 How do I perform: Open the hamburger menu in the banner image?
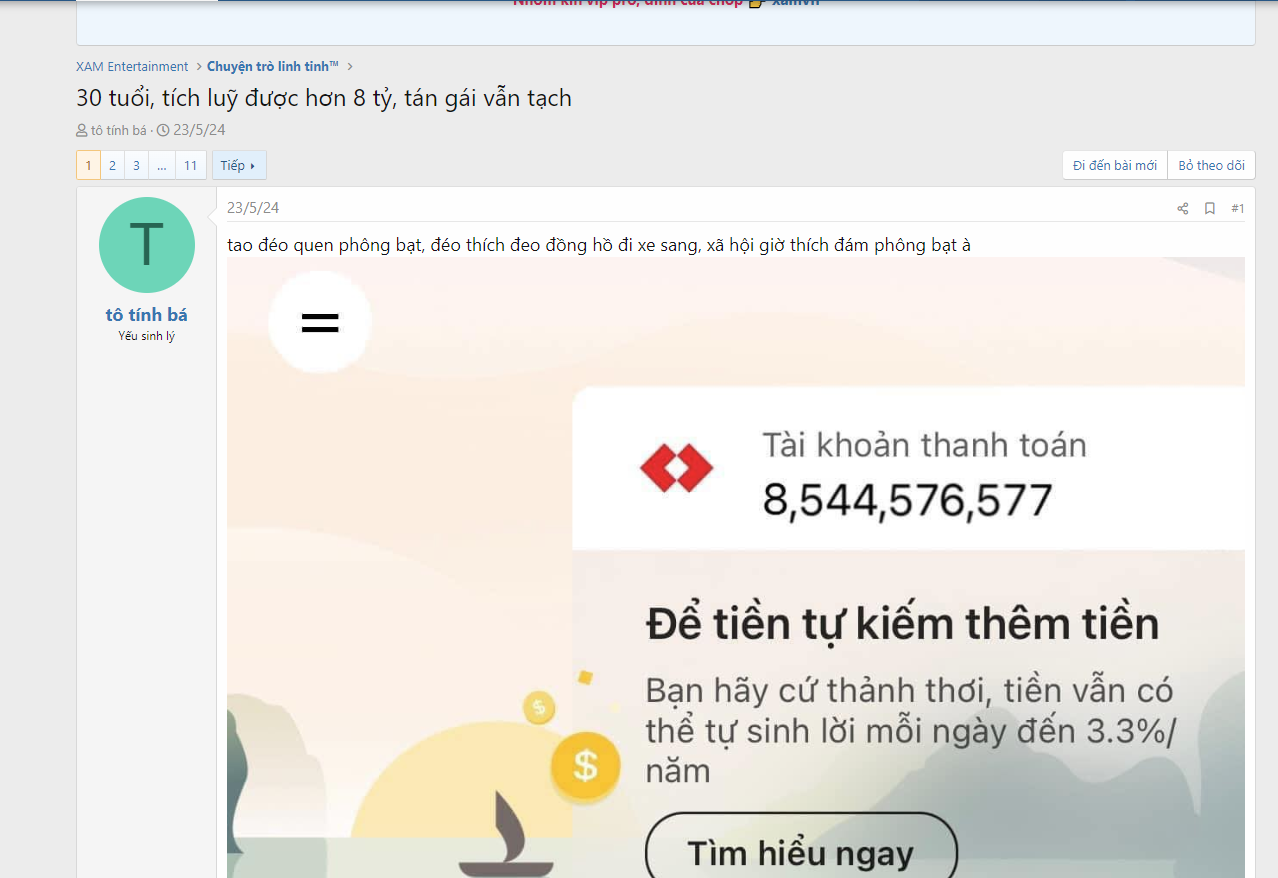(x=318, y=322)
